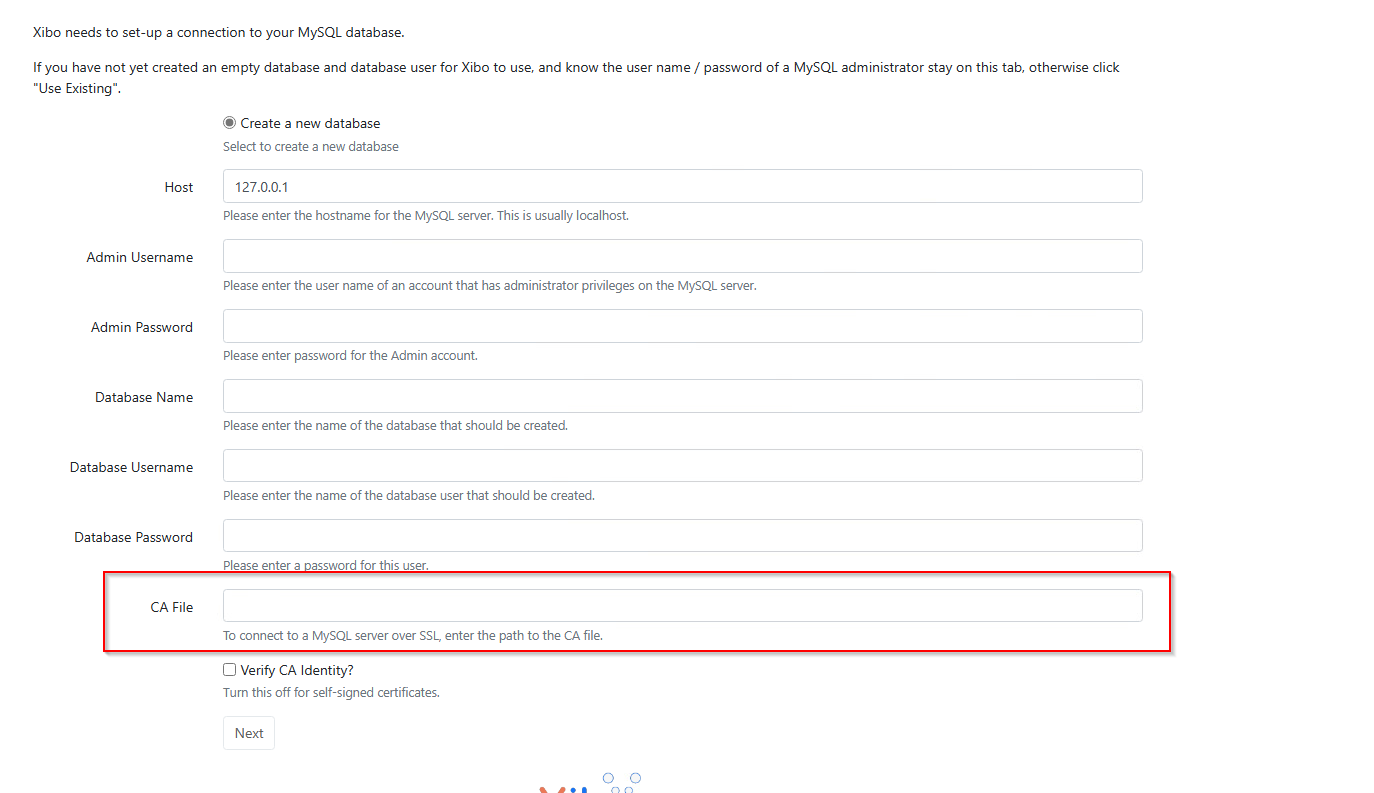The image size is (1374, 793).
Task: Click the Admin Username label
Action: [x=140, y=257]
